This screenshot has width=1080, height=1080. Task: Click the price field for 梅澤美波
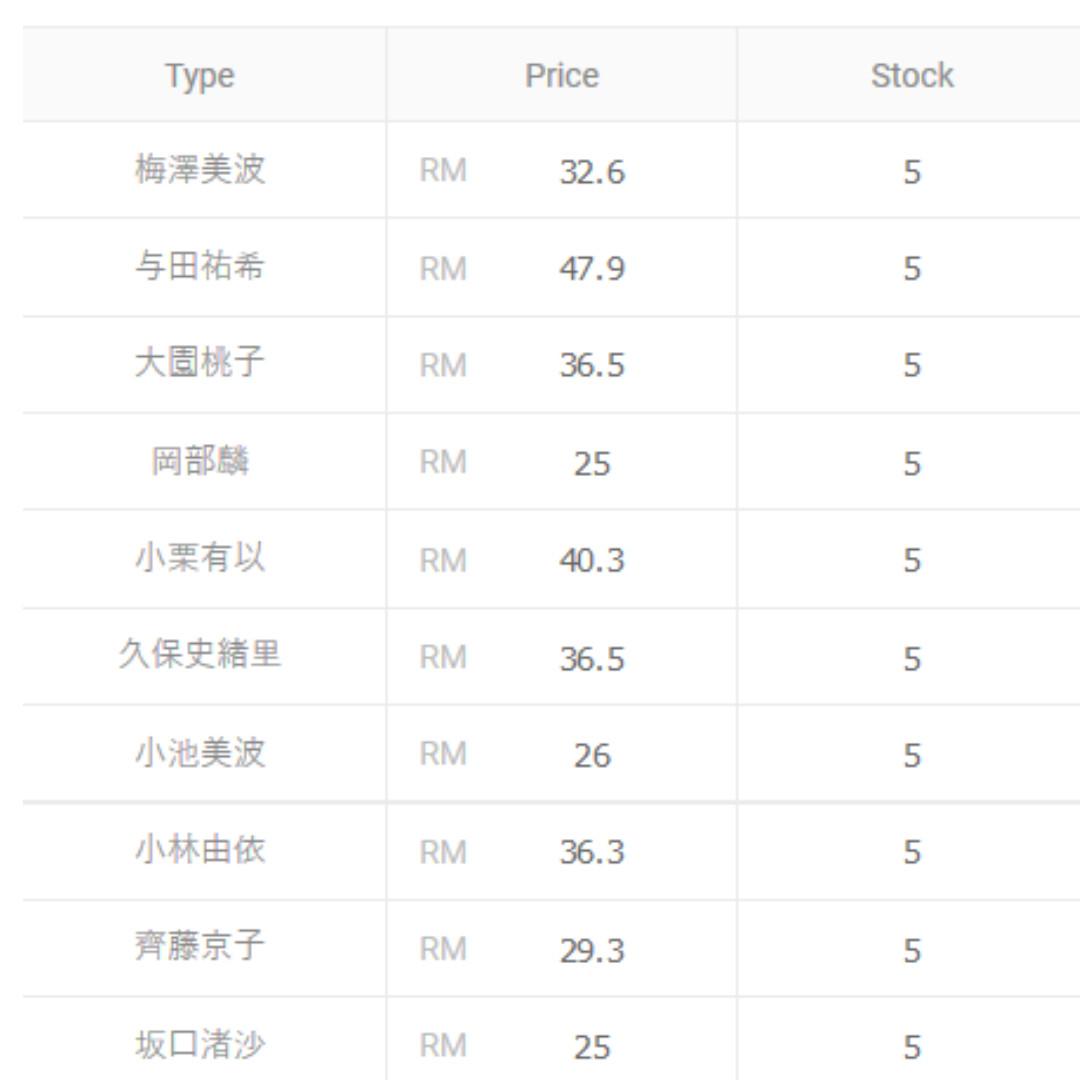pyautogui.click(x=591, y=172)
